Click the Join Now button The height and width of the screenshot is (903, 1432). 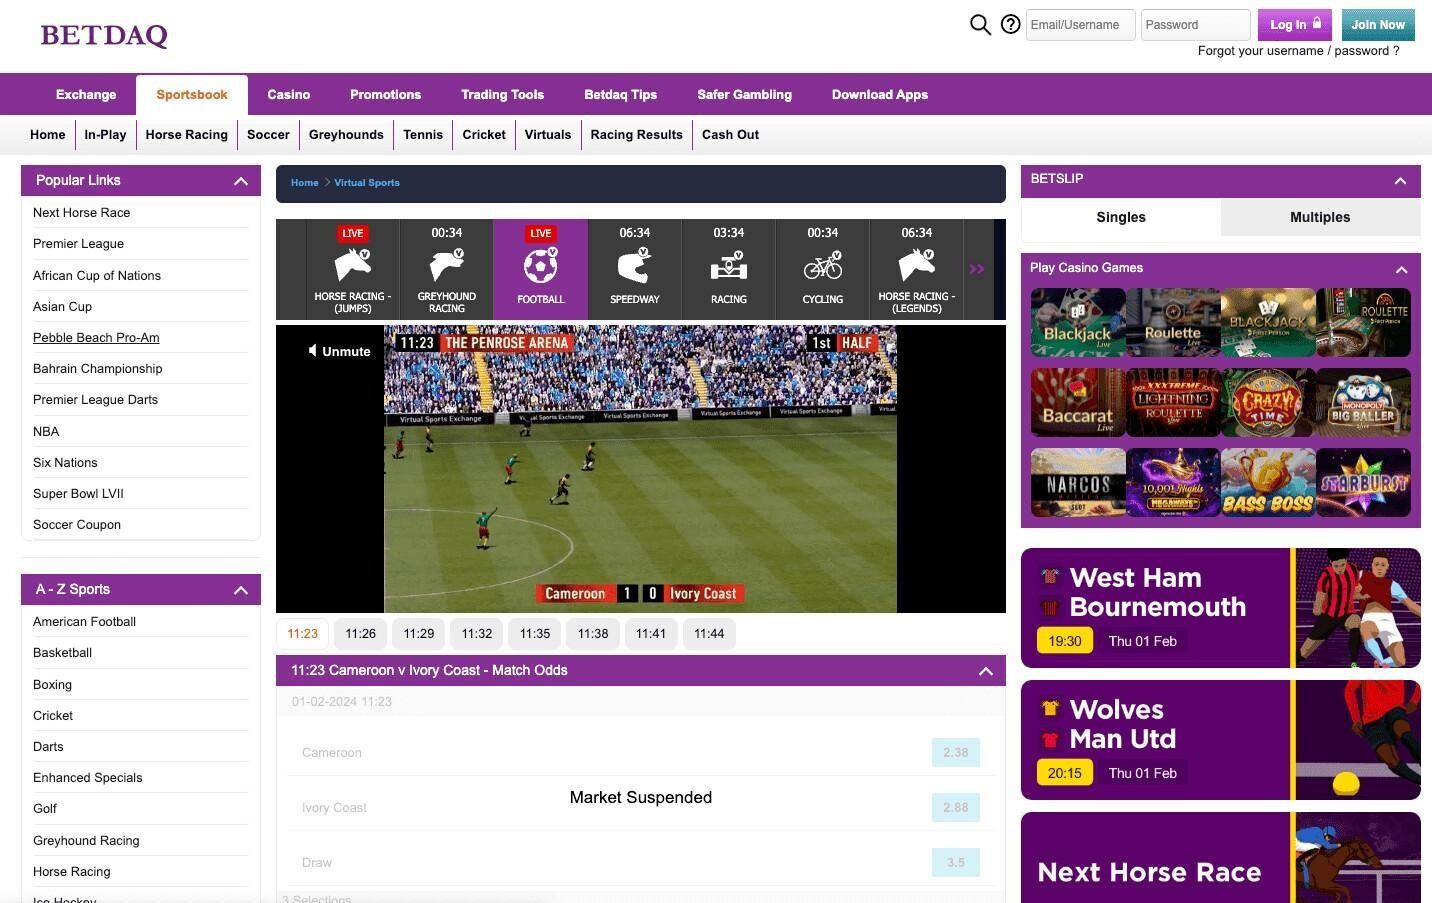1377,25
